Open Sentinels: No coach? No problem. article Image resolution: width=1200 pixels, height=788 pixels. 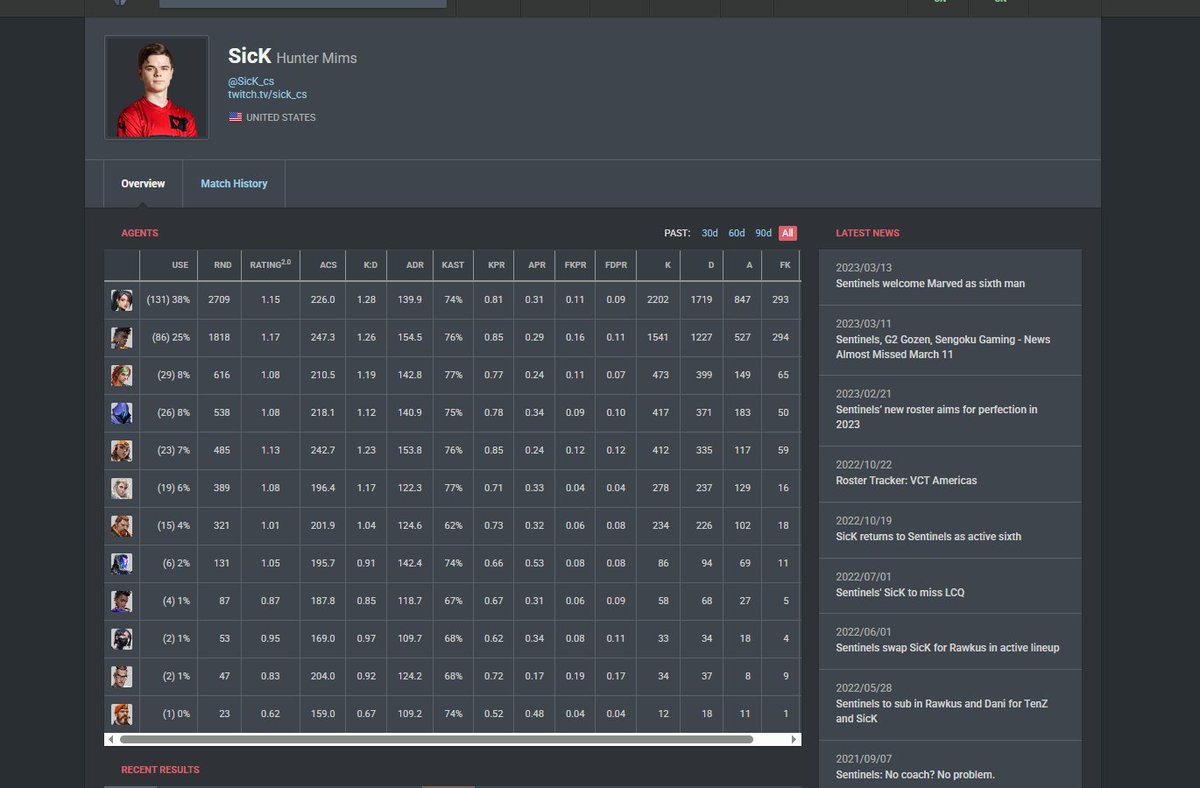pyautogui.click(x=950, y=767)
